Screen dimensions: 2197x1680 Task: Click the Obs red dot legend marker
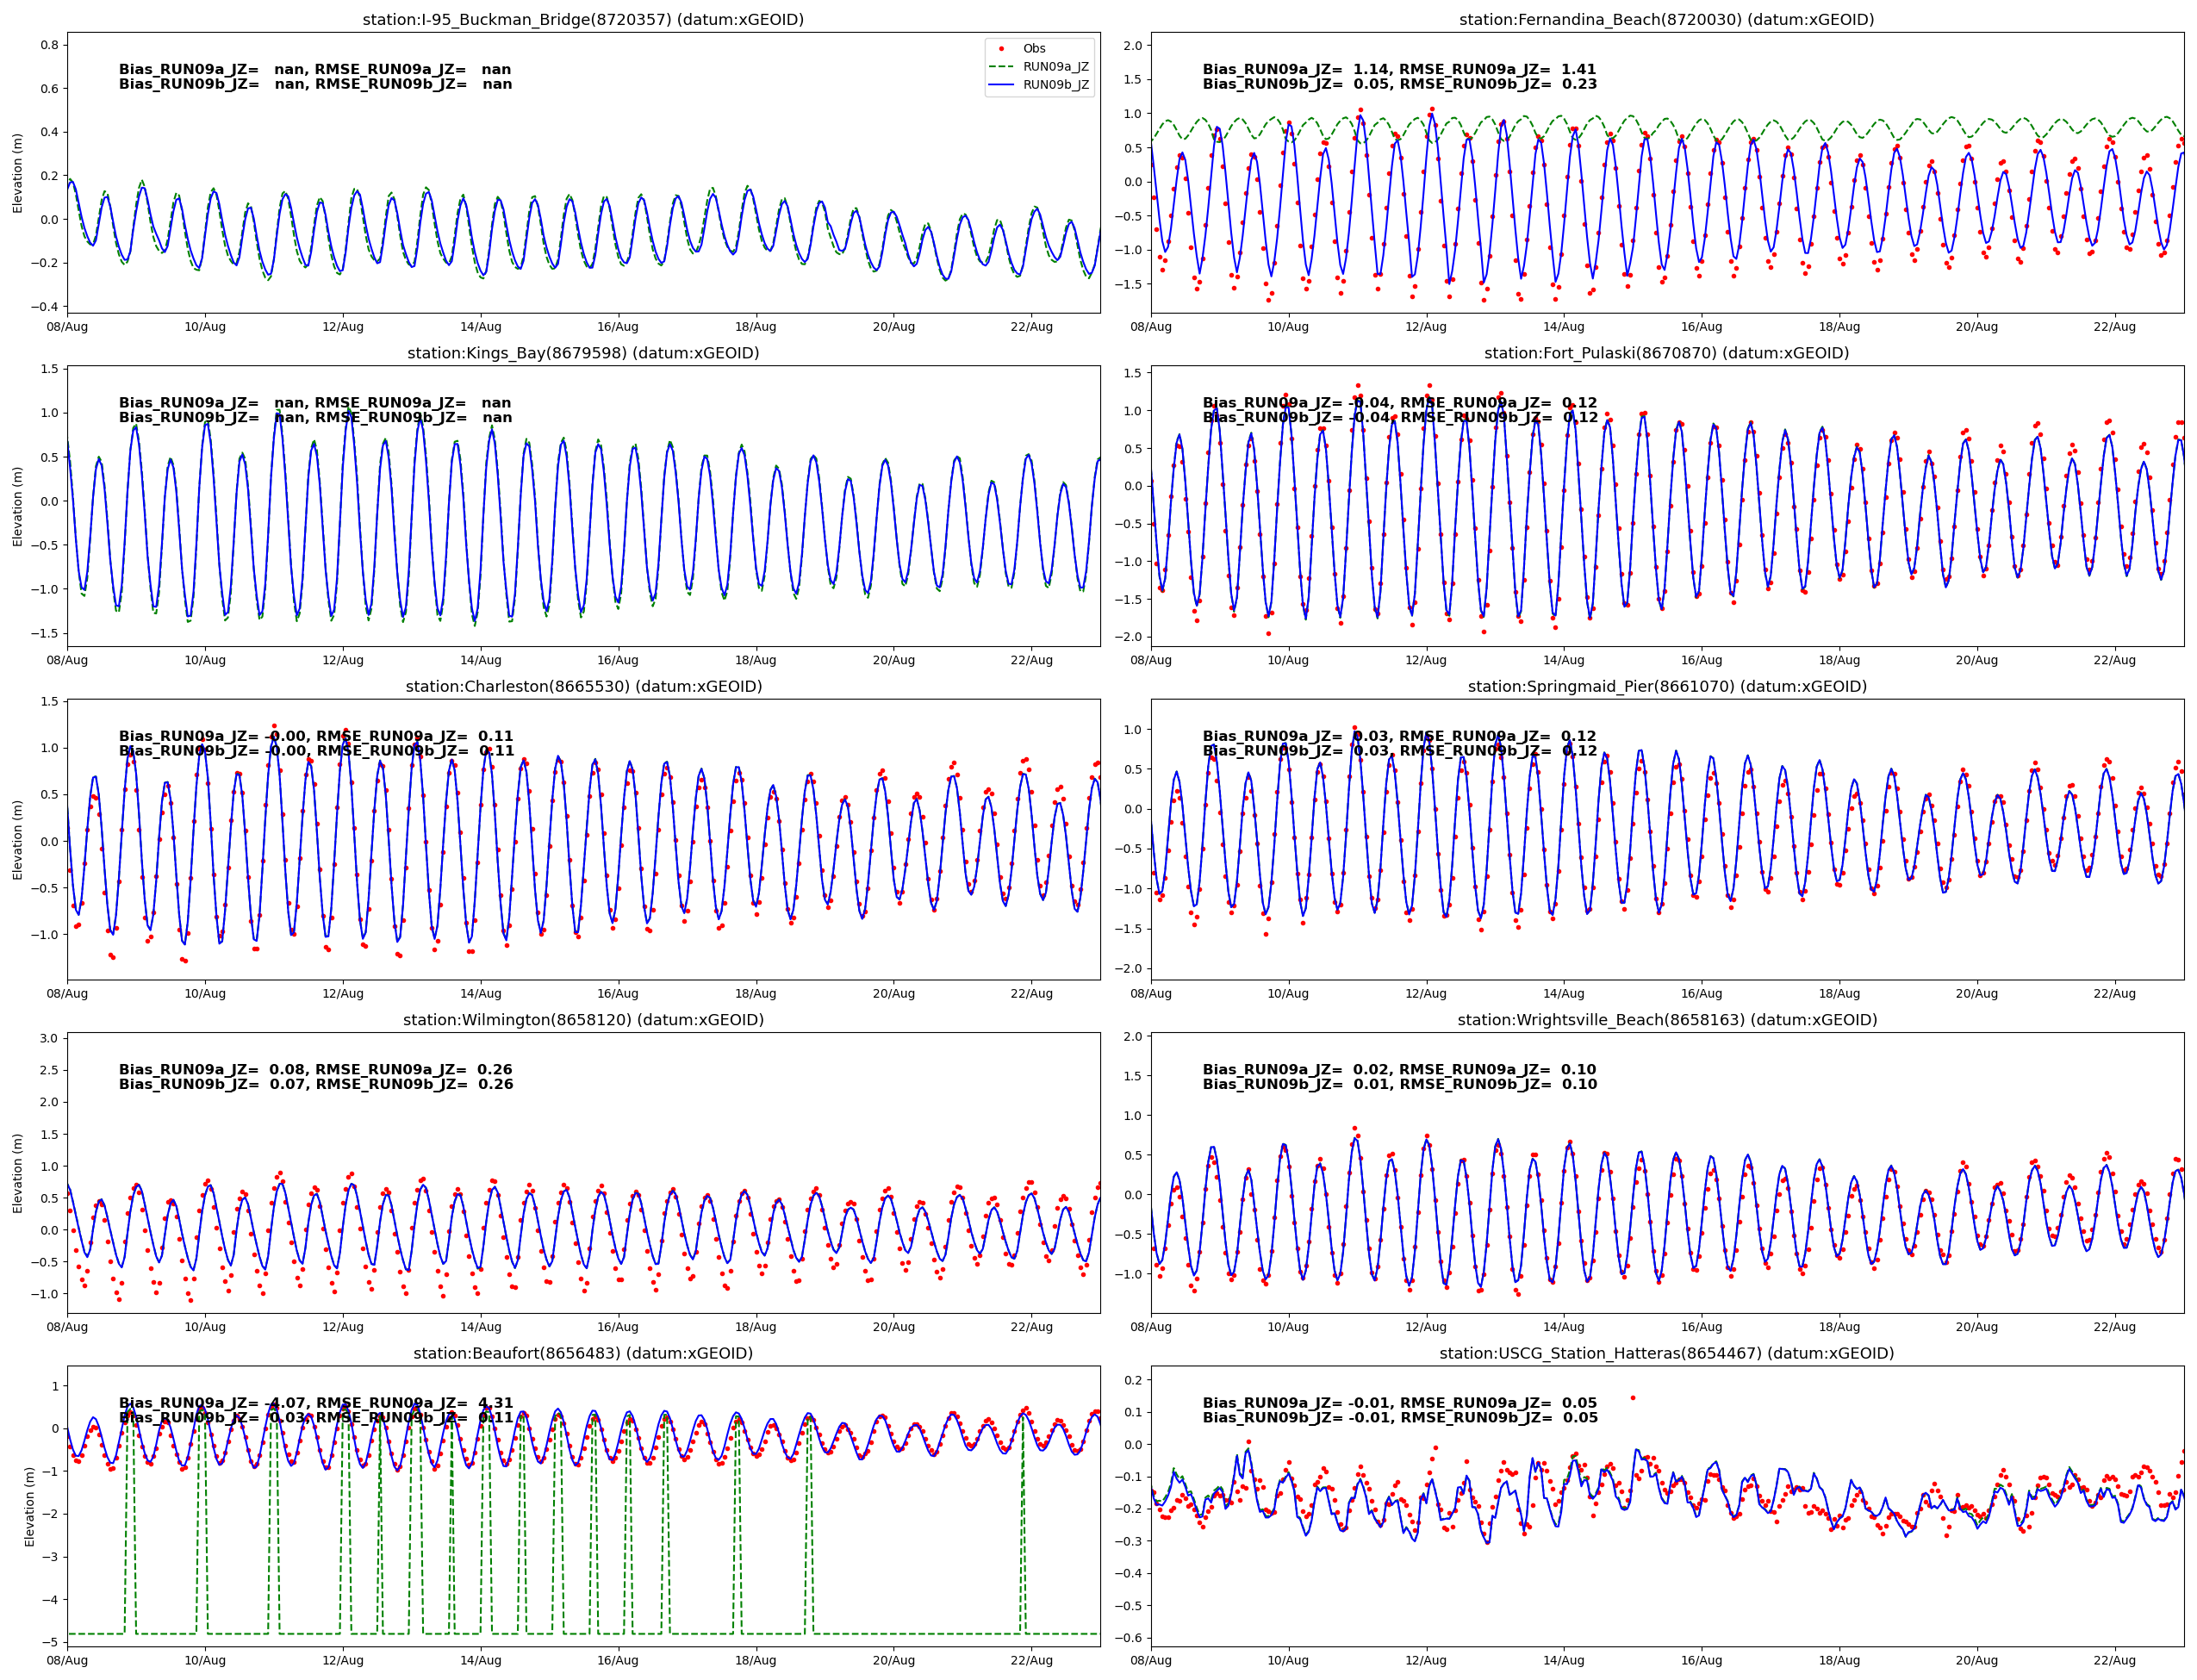point(1001,48)
